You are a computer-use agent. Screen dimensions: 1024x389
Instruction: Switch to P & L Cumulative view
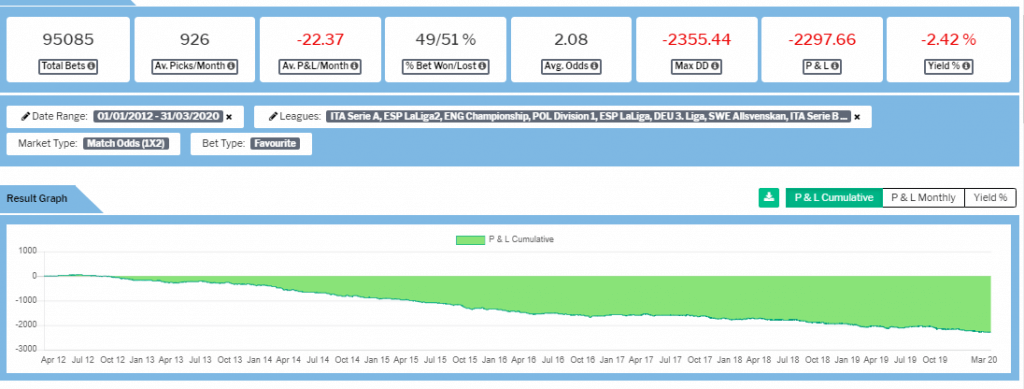(x=834, y=198)
